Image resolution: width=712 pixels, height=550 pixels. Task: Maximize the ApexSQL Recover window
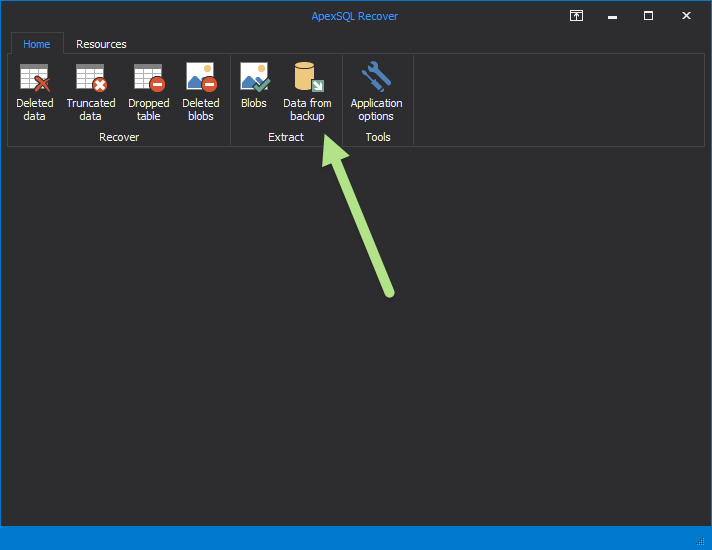[x=648, y=16]
